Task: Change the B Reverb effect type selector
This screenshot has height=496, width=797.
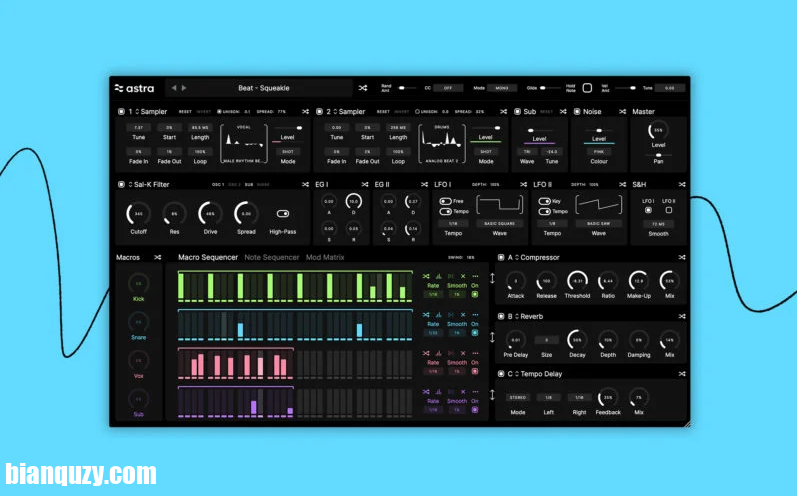Action: 517,316
